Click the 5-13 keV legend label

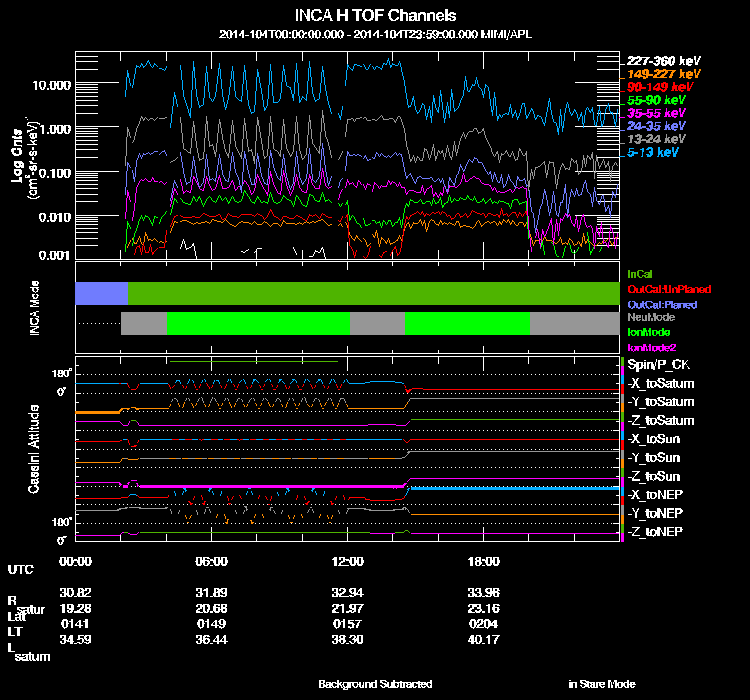pyautogui.click(x=652, y=152)
